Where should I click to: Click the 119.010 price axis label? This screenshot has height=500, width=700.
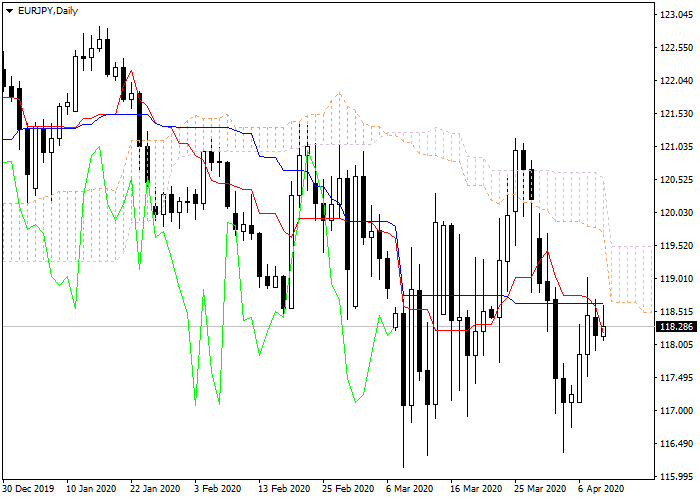click(676, 279)
